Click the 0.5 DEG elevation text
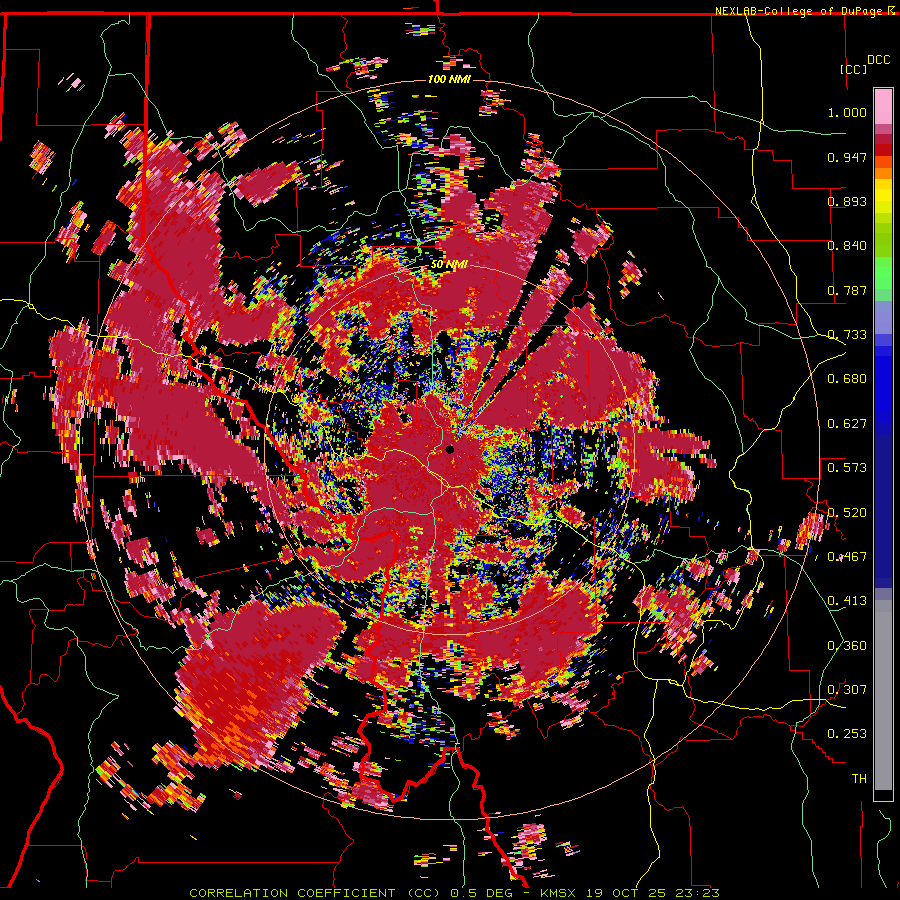 point(483,893)
